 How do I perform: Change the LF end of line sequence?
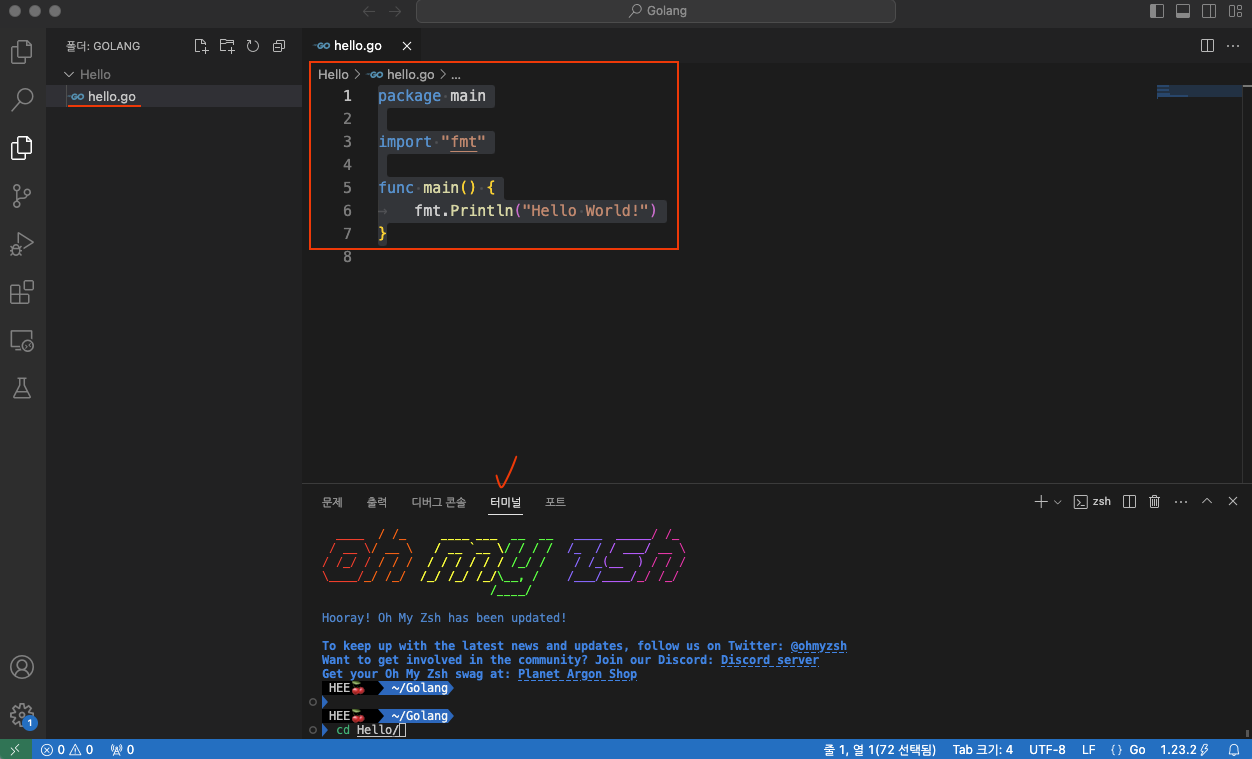(1088, 749)
